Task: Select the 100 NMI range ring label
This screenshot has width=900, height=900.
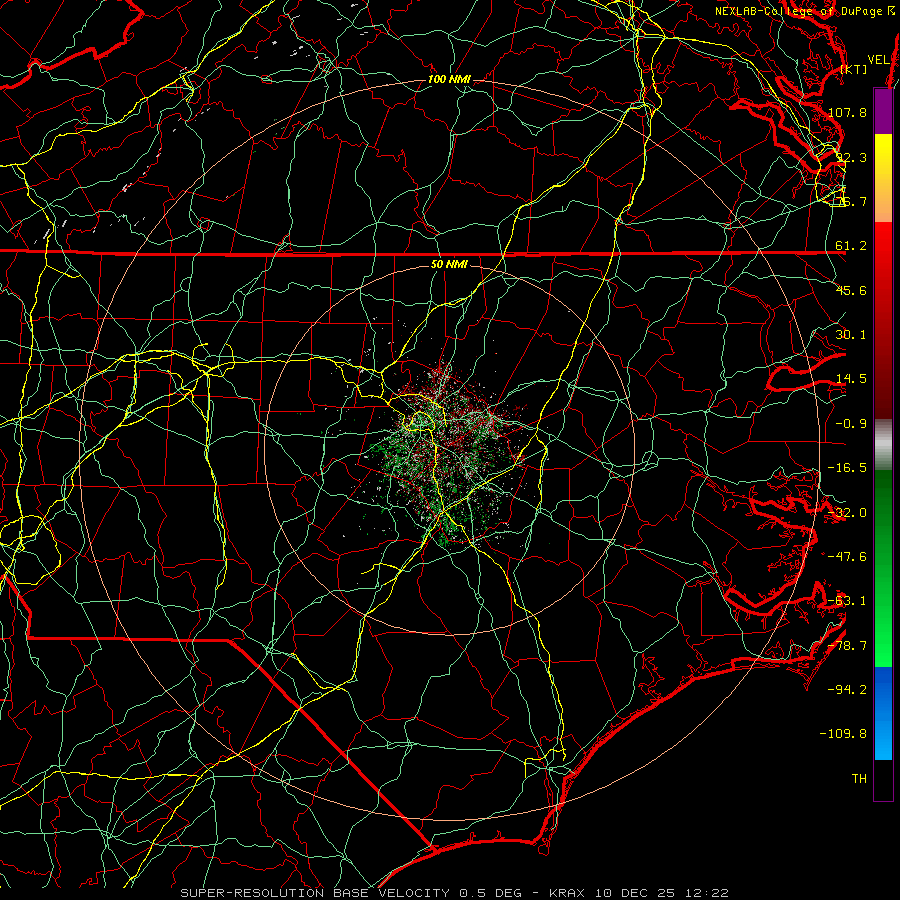Action: [449, 79]
